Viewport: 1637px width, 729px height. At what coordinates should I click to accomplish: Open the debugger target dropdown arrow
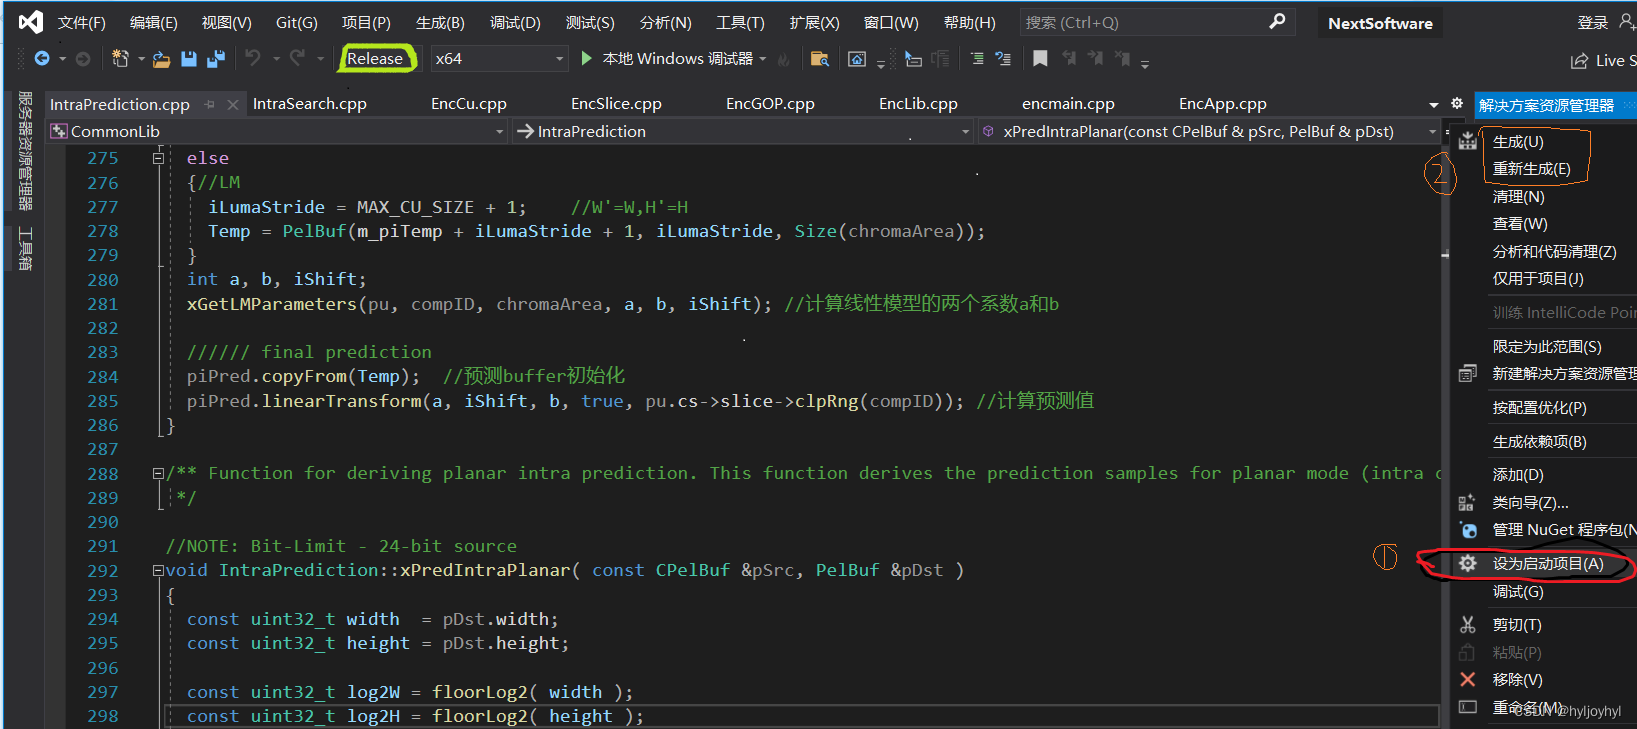point(763,59)
